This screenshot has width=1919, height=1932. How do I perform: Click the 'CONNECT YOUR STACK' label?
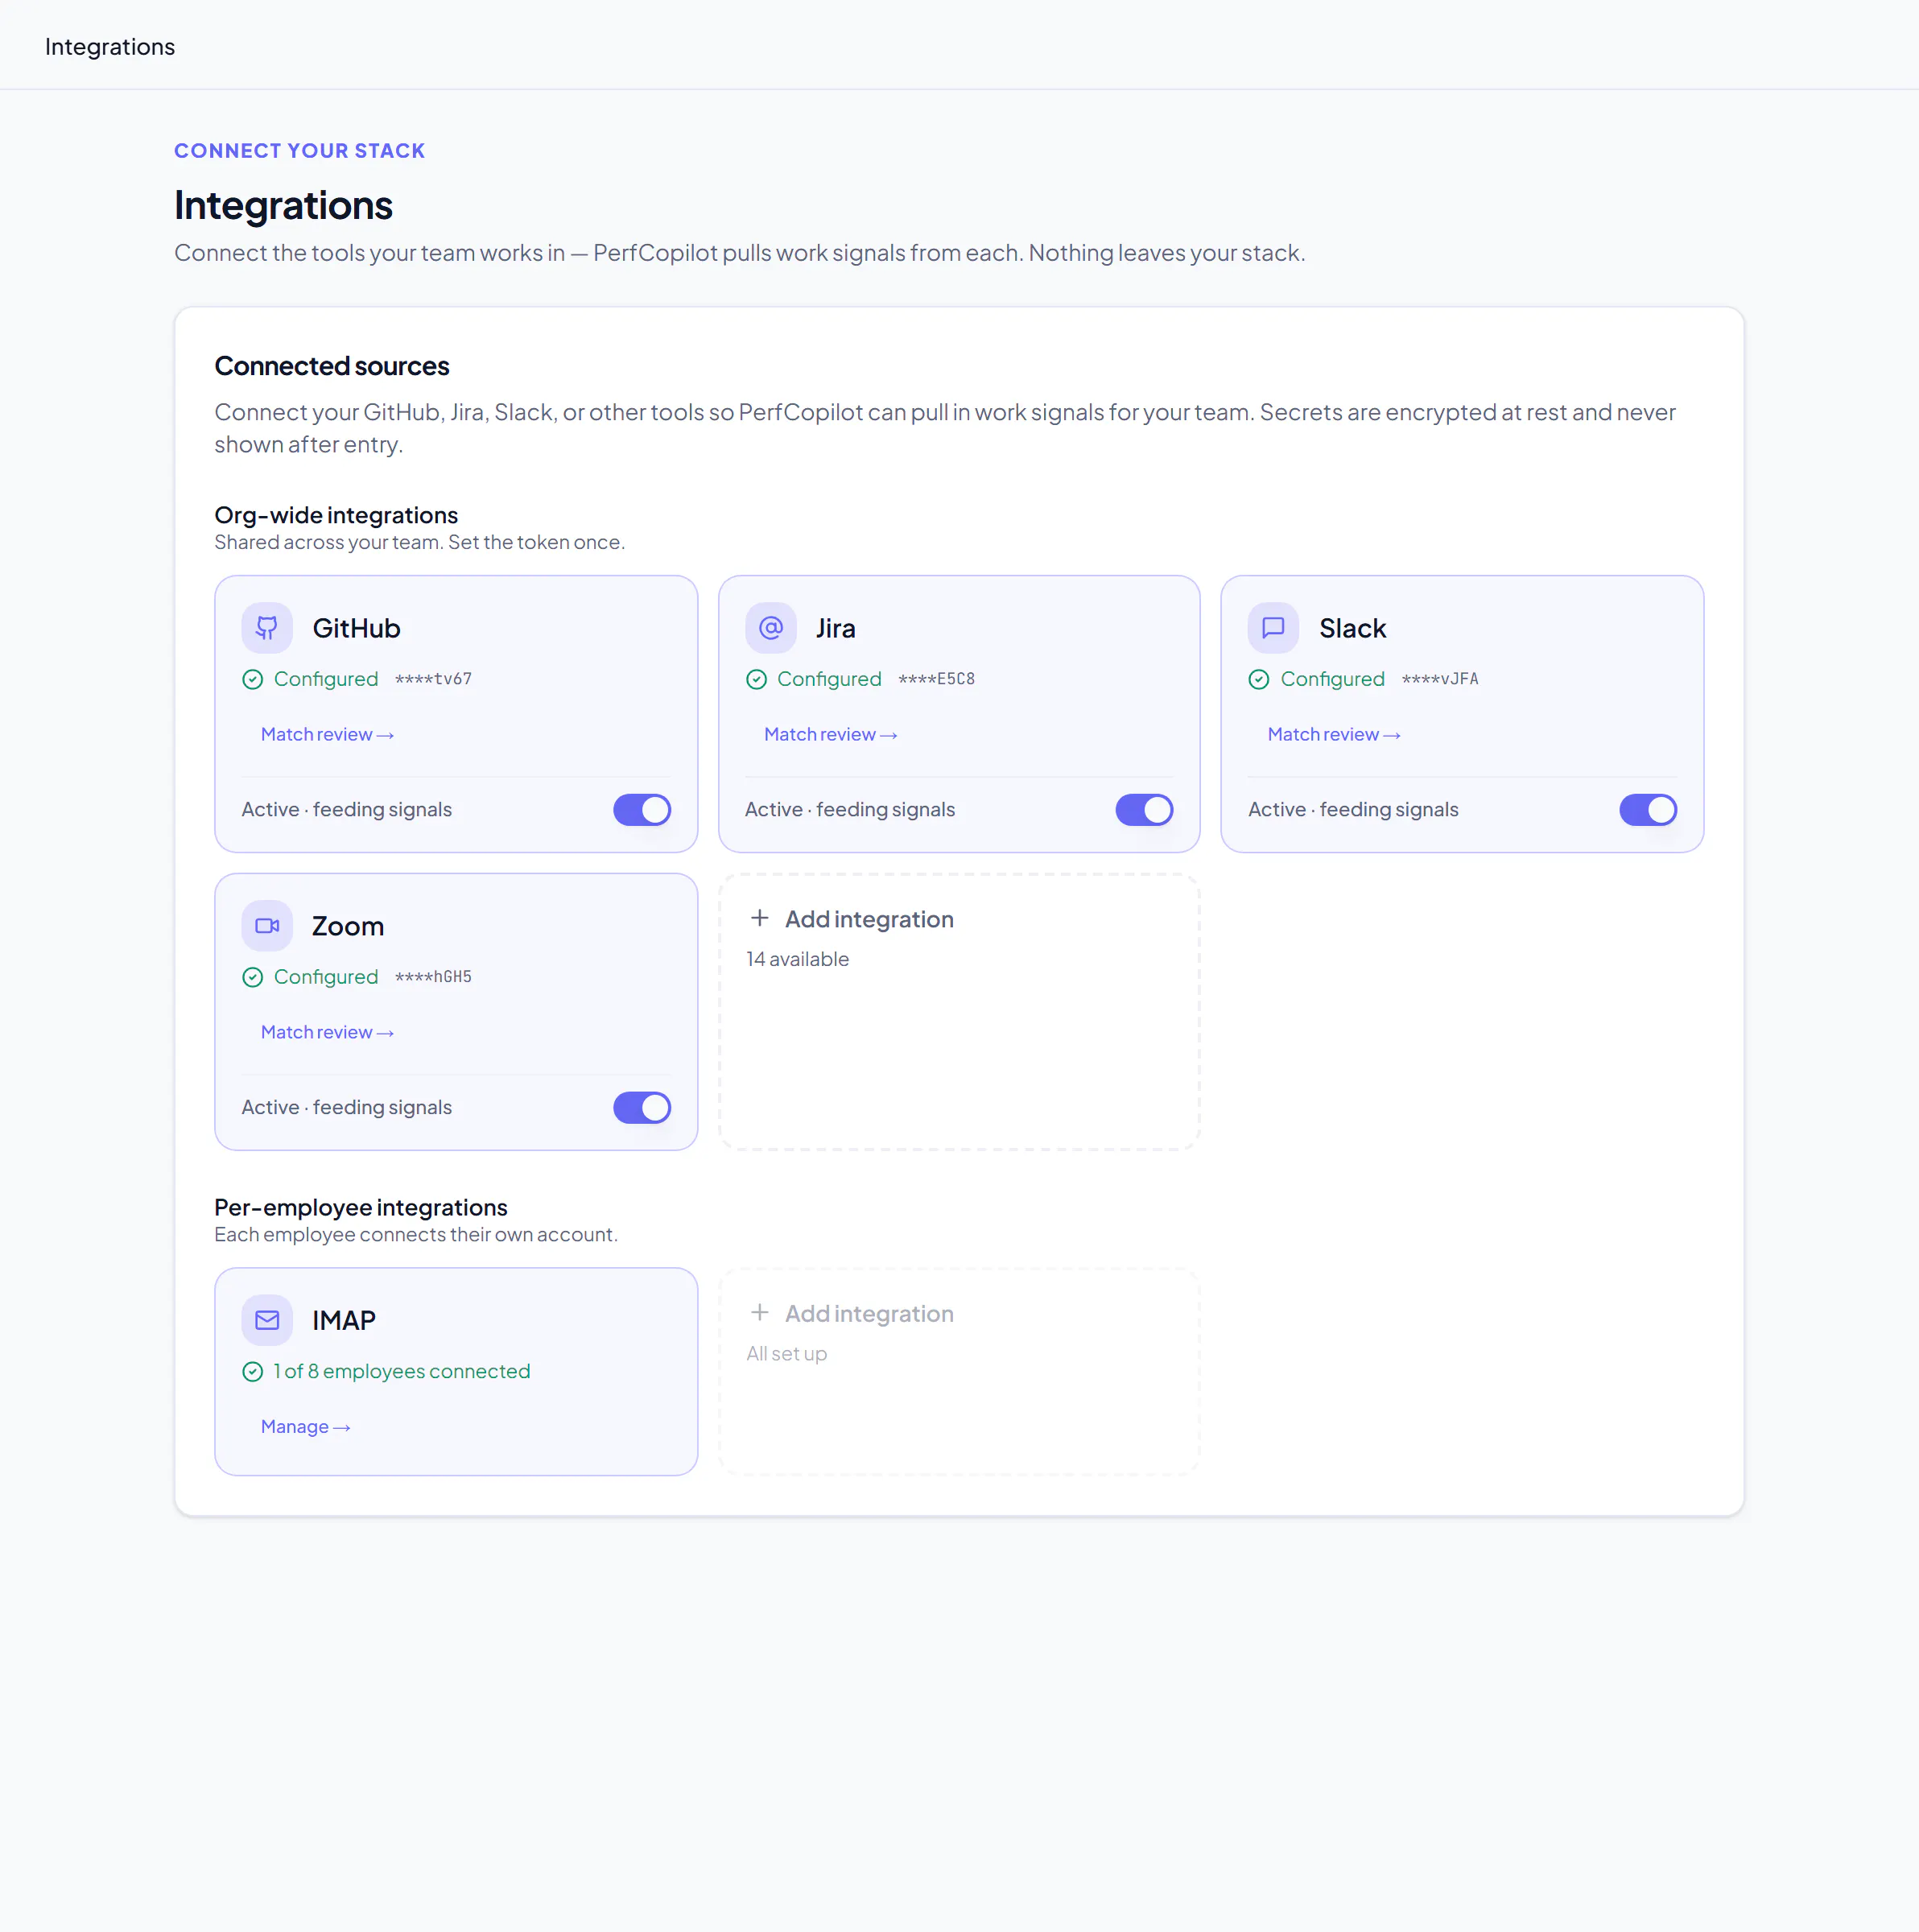(300, 151)
